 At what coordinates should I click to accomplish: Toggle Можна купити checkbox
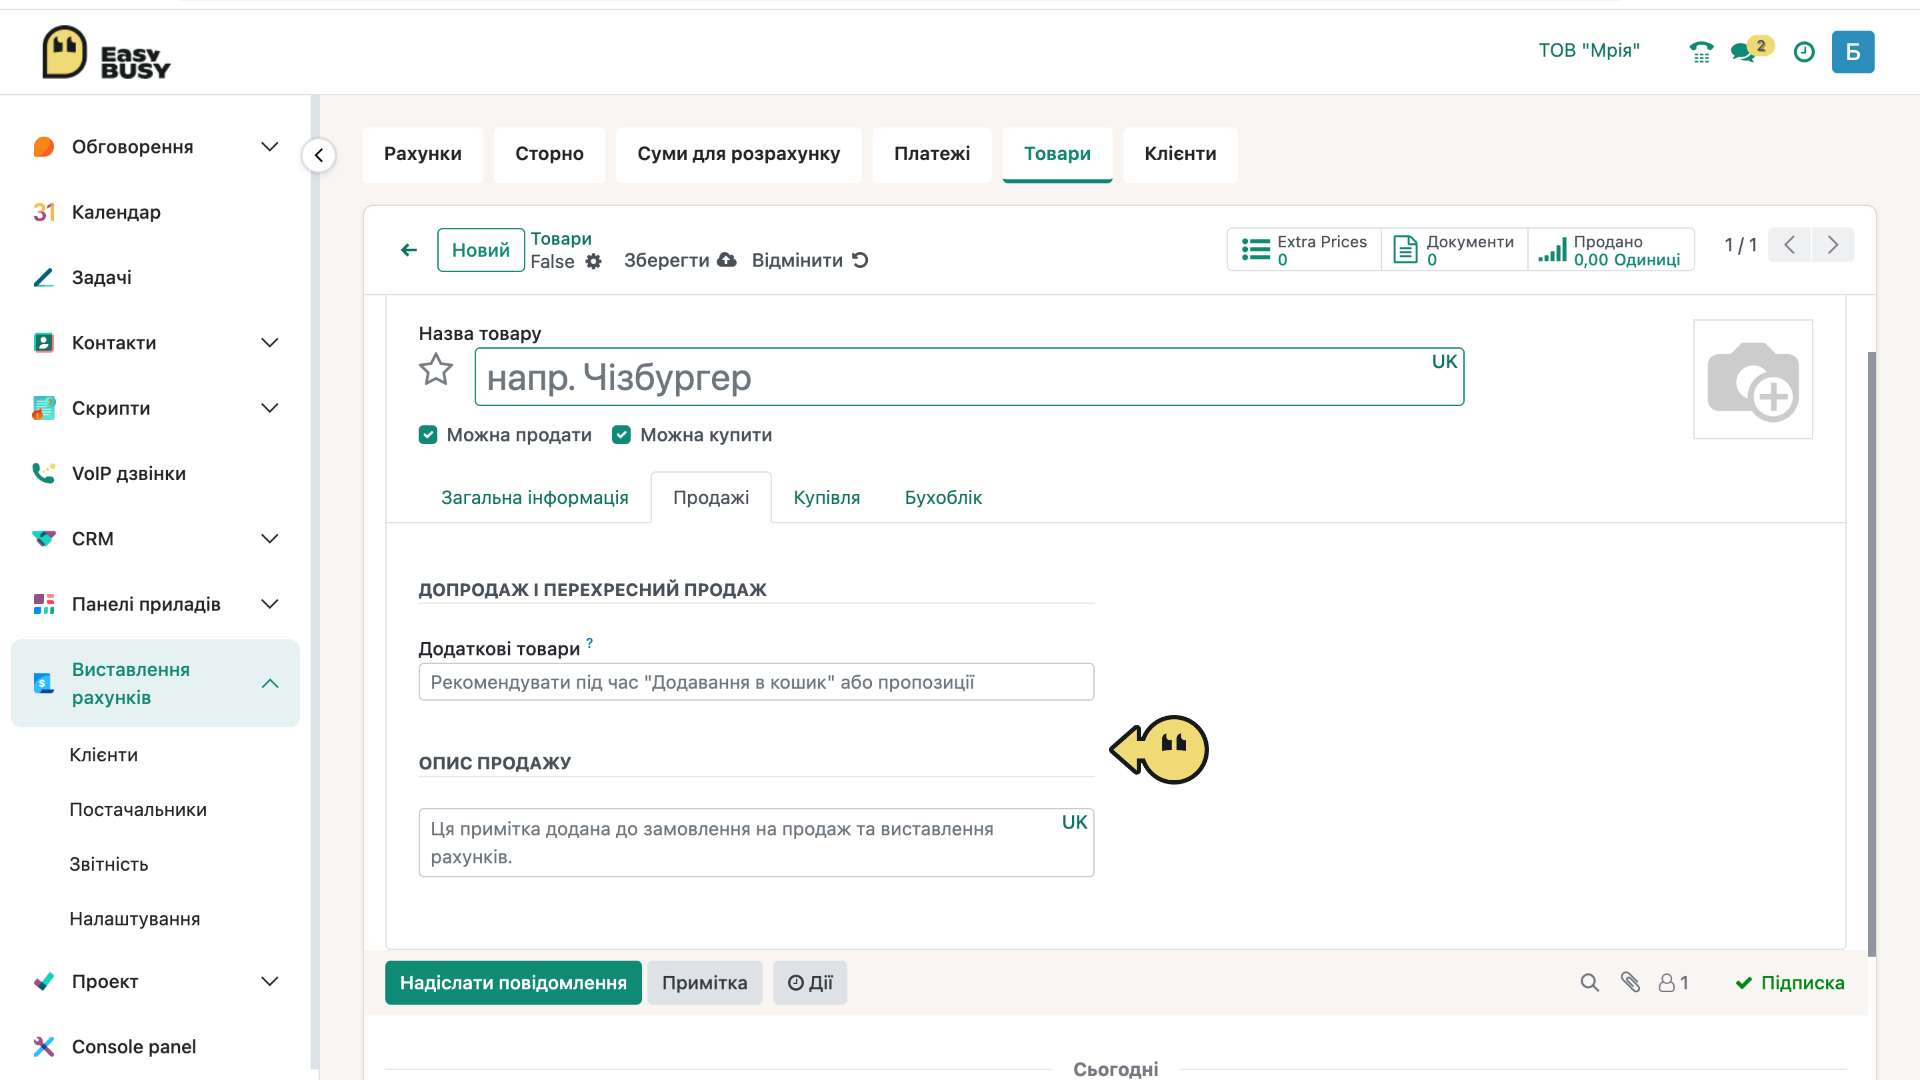(621, 435)
